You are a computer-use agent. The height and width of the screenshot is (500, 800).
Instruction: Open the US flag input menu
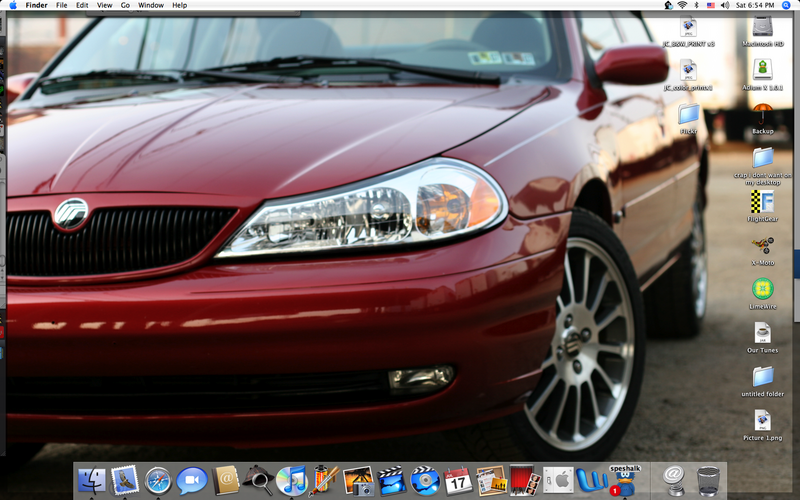711,5
